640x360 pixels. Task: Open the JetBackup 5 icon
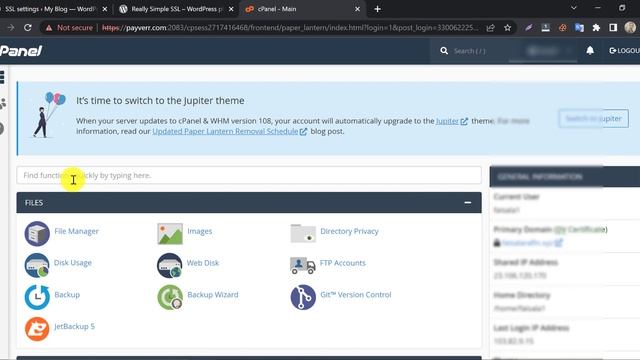point(37,329)
